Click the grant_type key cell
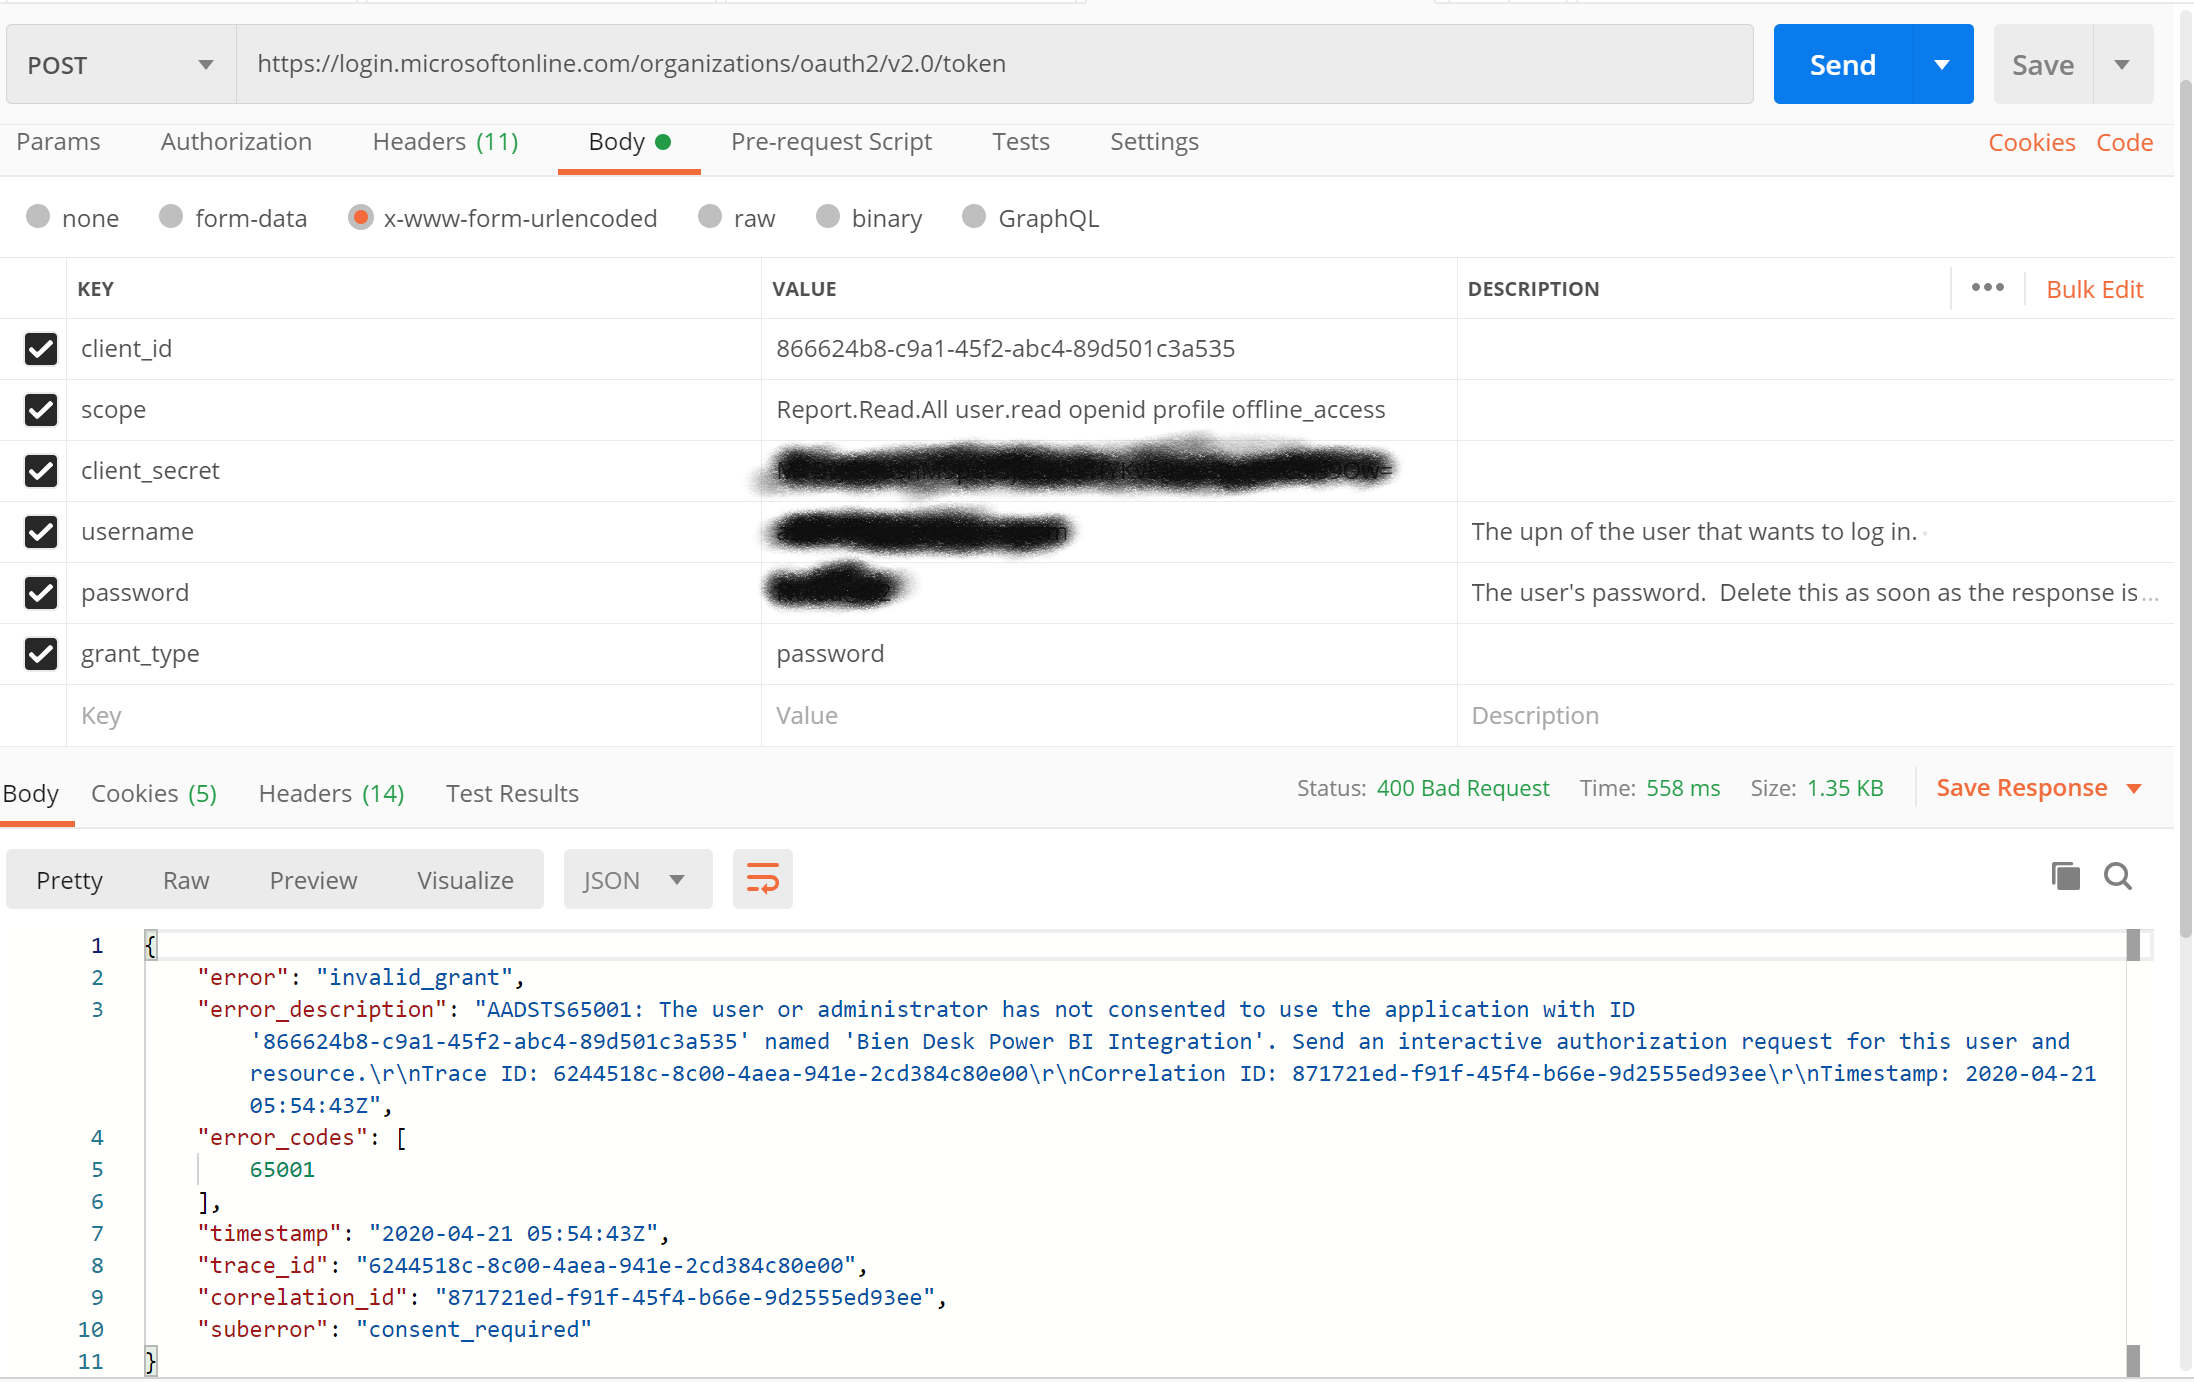 (413, 654)
